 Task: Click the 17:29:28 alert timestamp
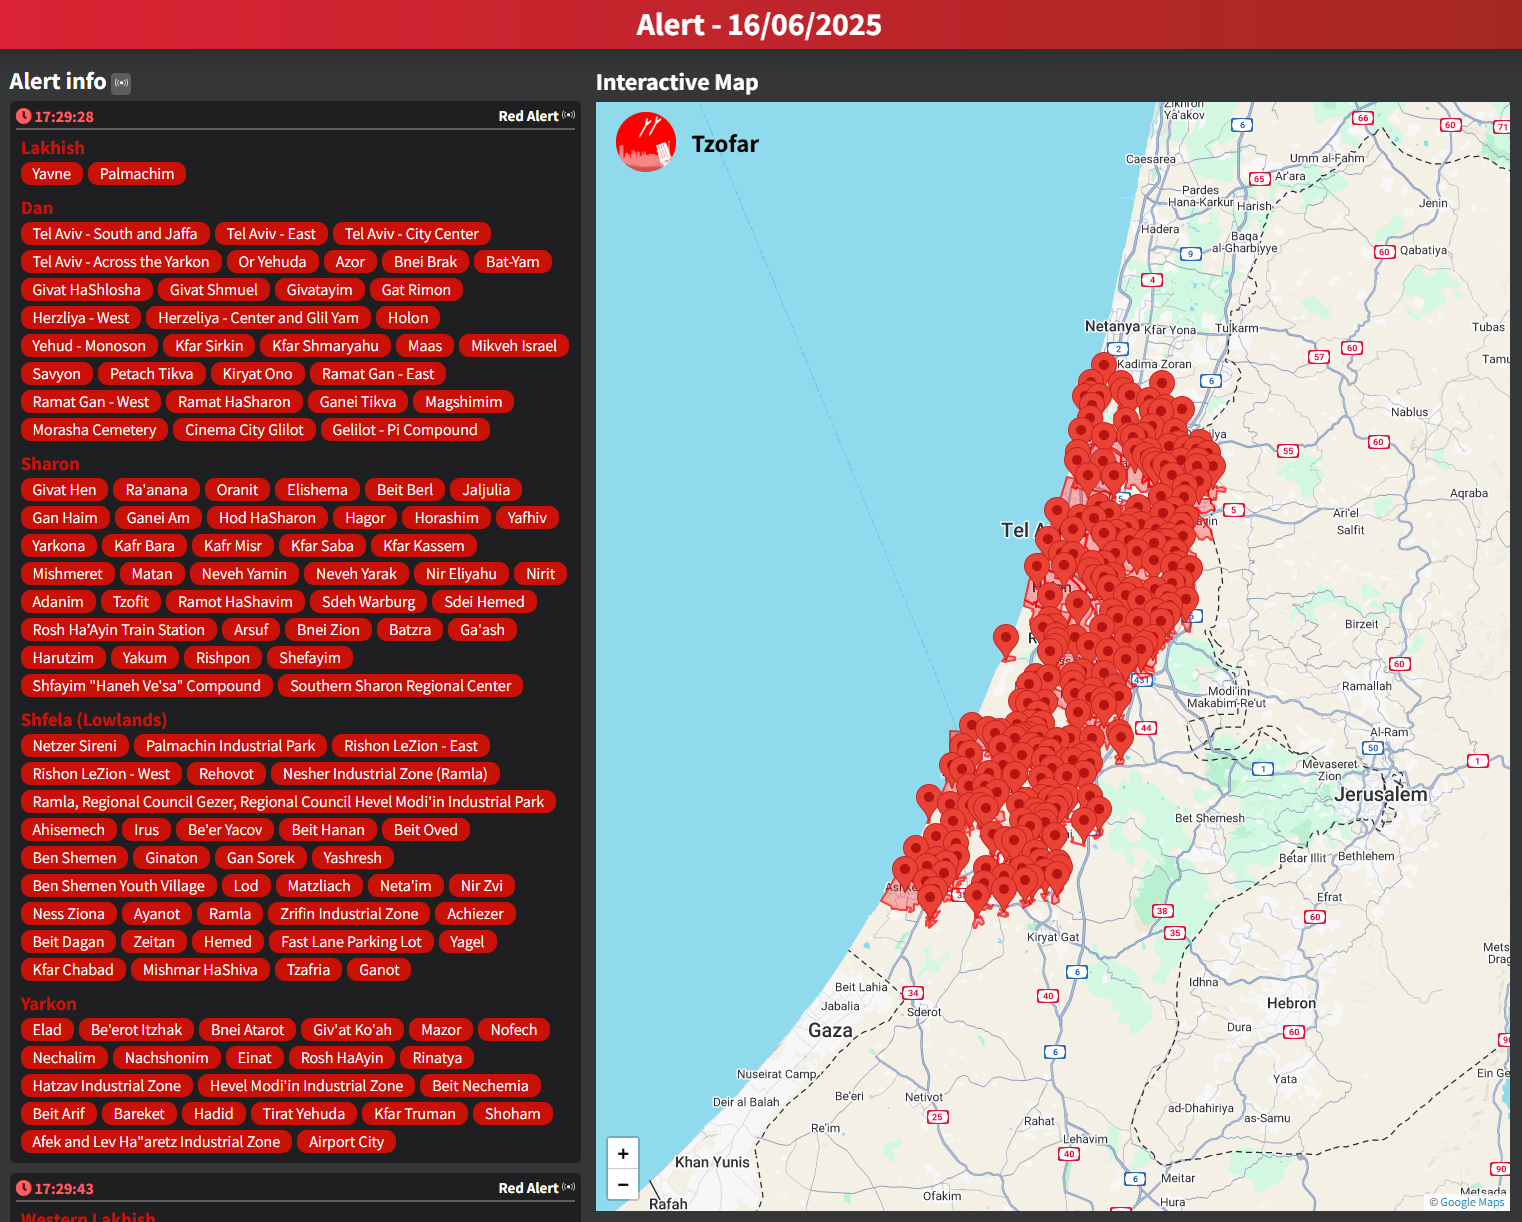[x=64, y=116]
